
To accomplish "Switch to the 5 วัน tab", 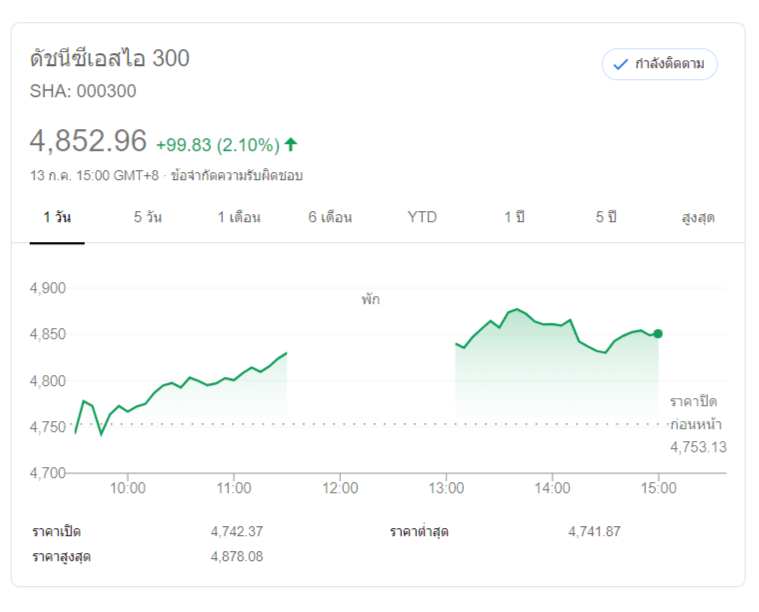I will click(148, 217).
